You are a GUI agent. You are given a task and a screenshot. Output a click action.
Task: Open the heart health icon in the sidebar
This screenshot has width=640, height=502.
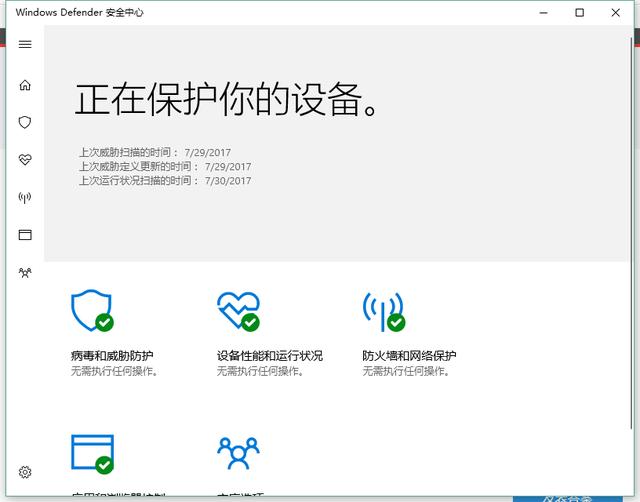click(x=25, y=160)
